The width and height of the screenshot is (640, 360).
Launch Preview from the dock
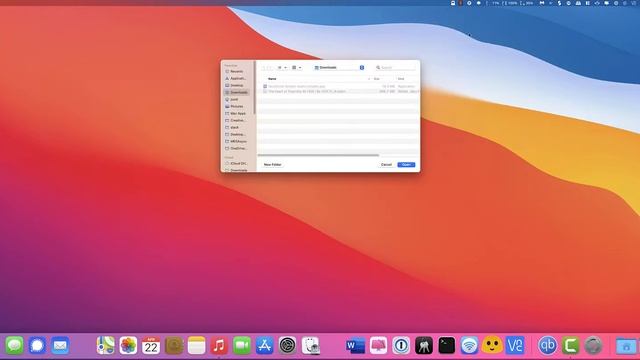click(x=310, y=346)
